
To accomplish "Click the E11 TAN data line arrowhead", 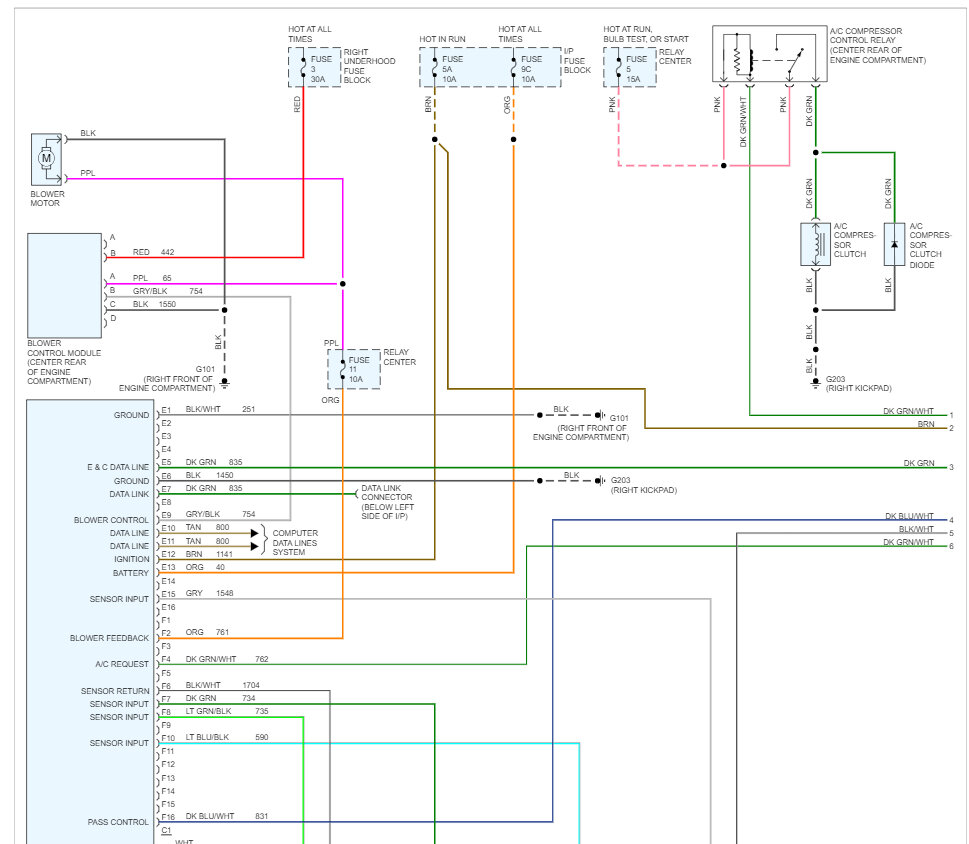I will 255,546.
